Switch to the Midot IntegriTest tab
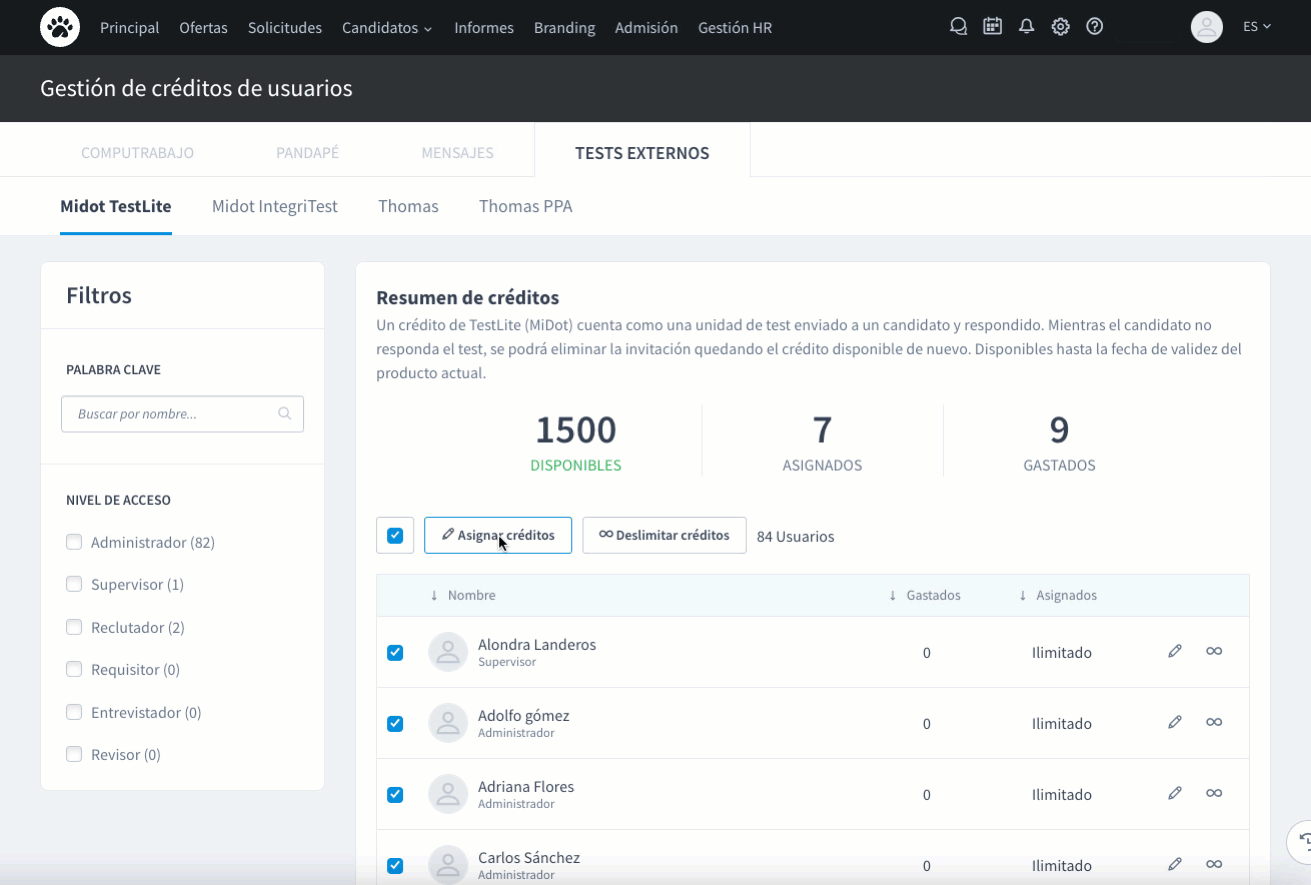The image size is (1311, 885). pyautogui.click(x=274, y=206)
